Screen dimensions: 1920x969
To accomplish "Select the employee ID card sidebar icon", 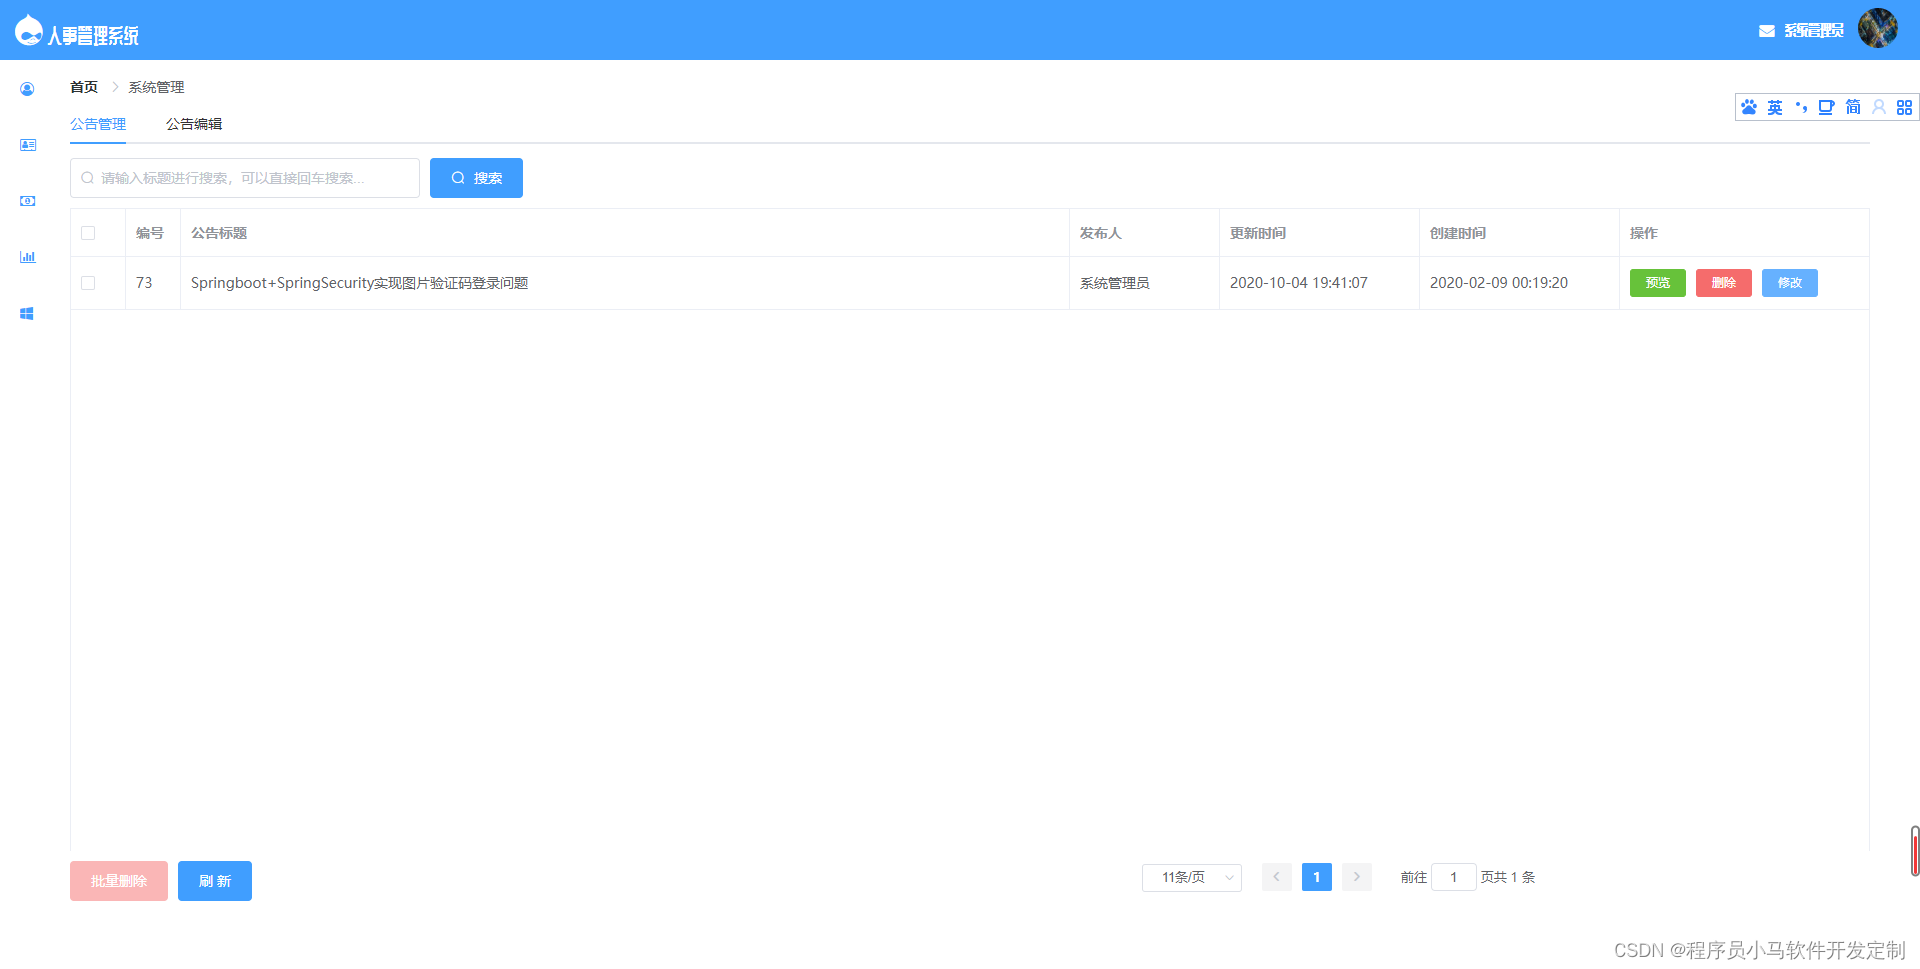I will tap(27, 144).
